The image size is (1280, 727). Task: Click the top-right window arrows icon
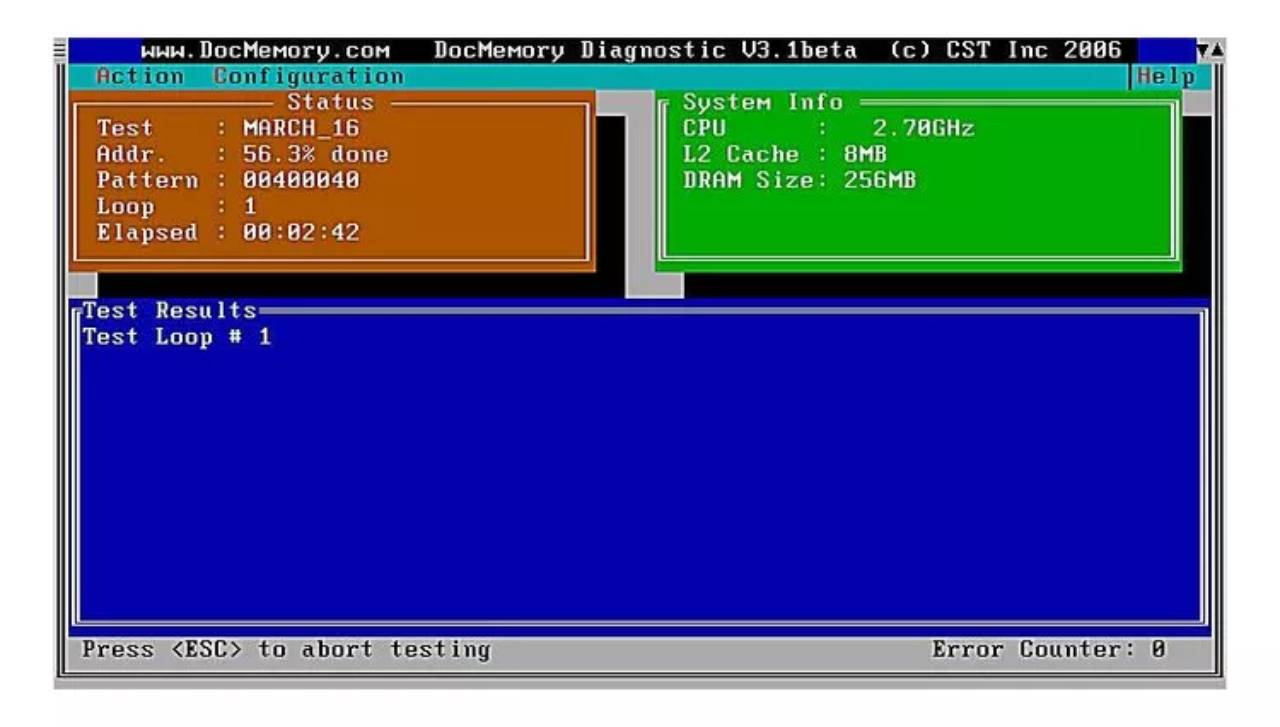[x=1208, y=50]
